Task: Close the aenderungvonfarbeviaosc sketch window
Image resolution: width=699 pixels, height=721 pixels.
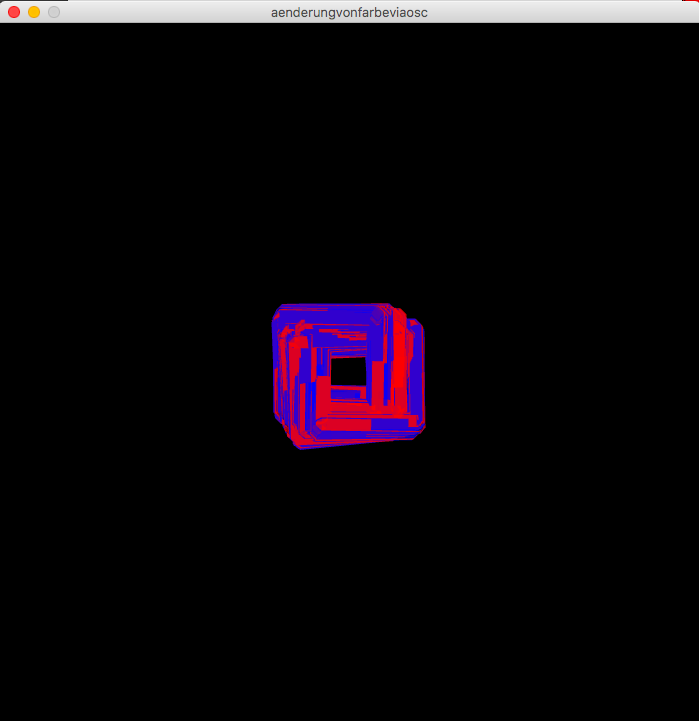Action: coord(14,12)
